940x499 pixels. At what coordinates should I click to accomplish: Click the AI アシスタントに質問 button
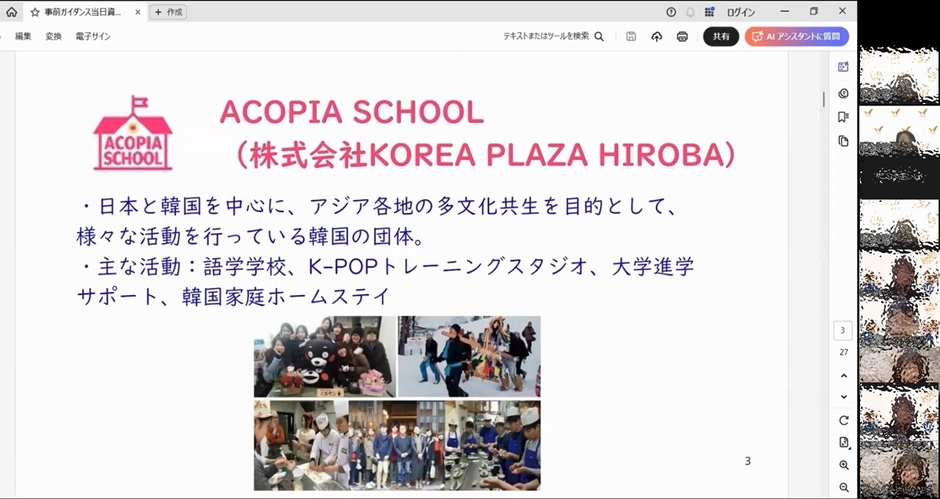click(x=797, y=37)
